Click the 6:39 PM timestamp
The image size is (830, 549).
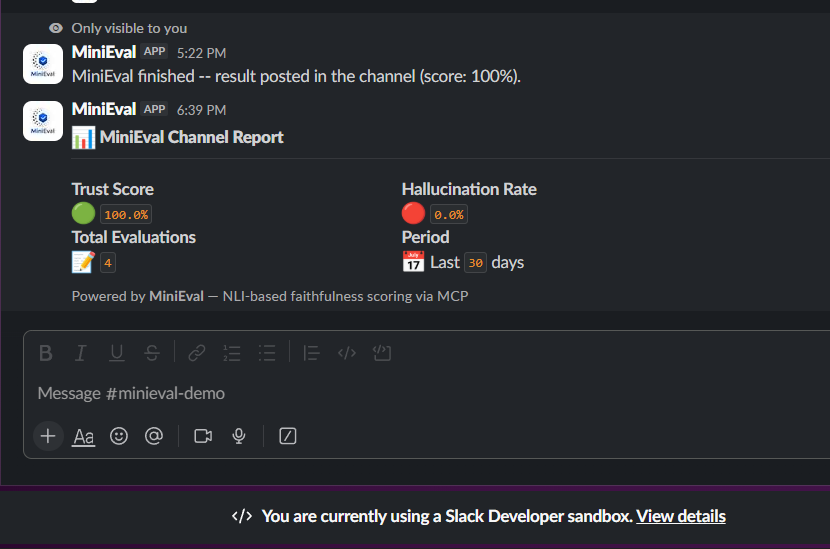201,110
